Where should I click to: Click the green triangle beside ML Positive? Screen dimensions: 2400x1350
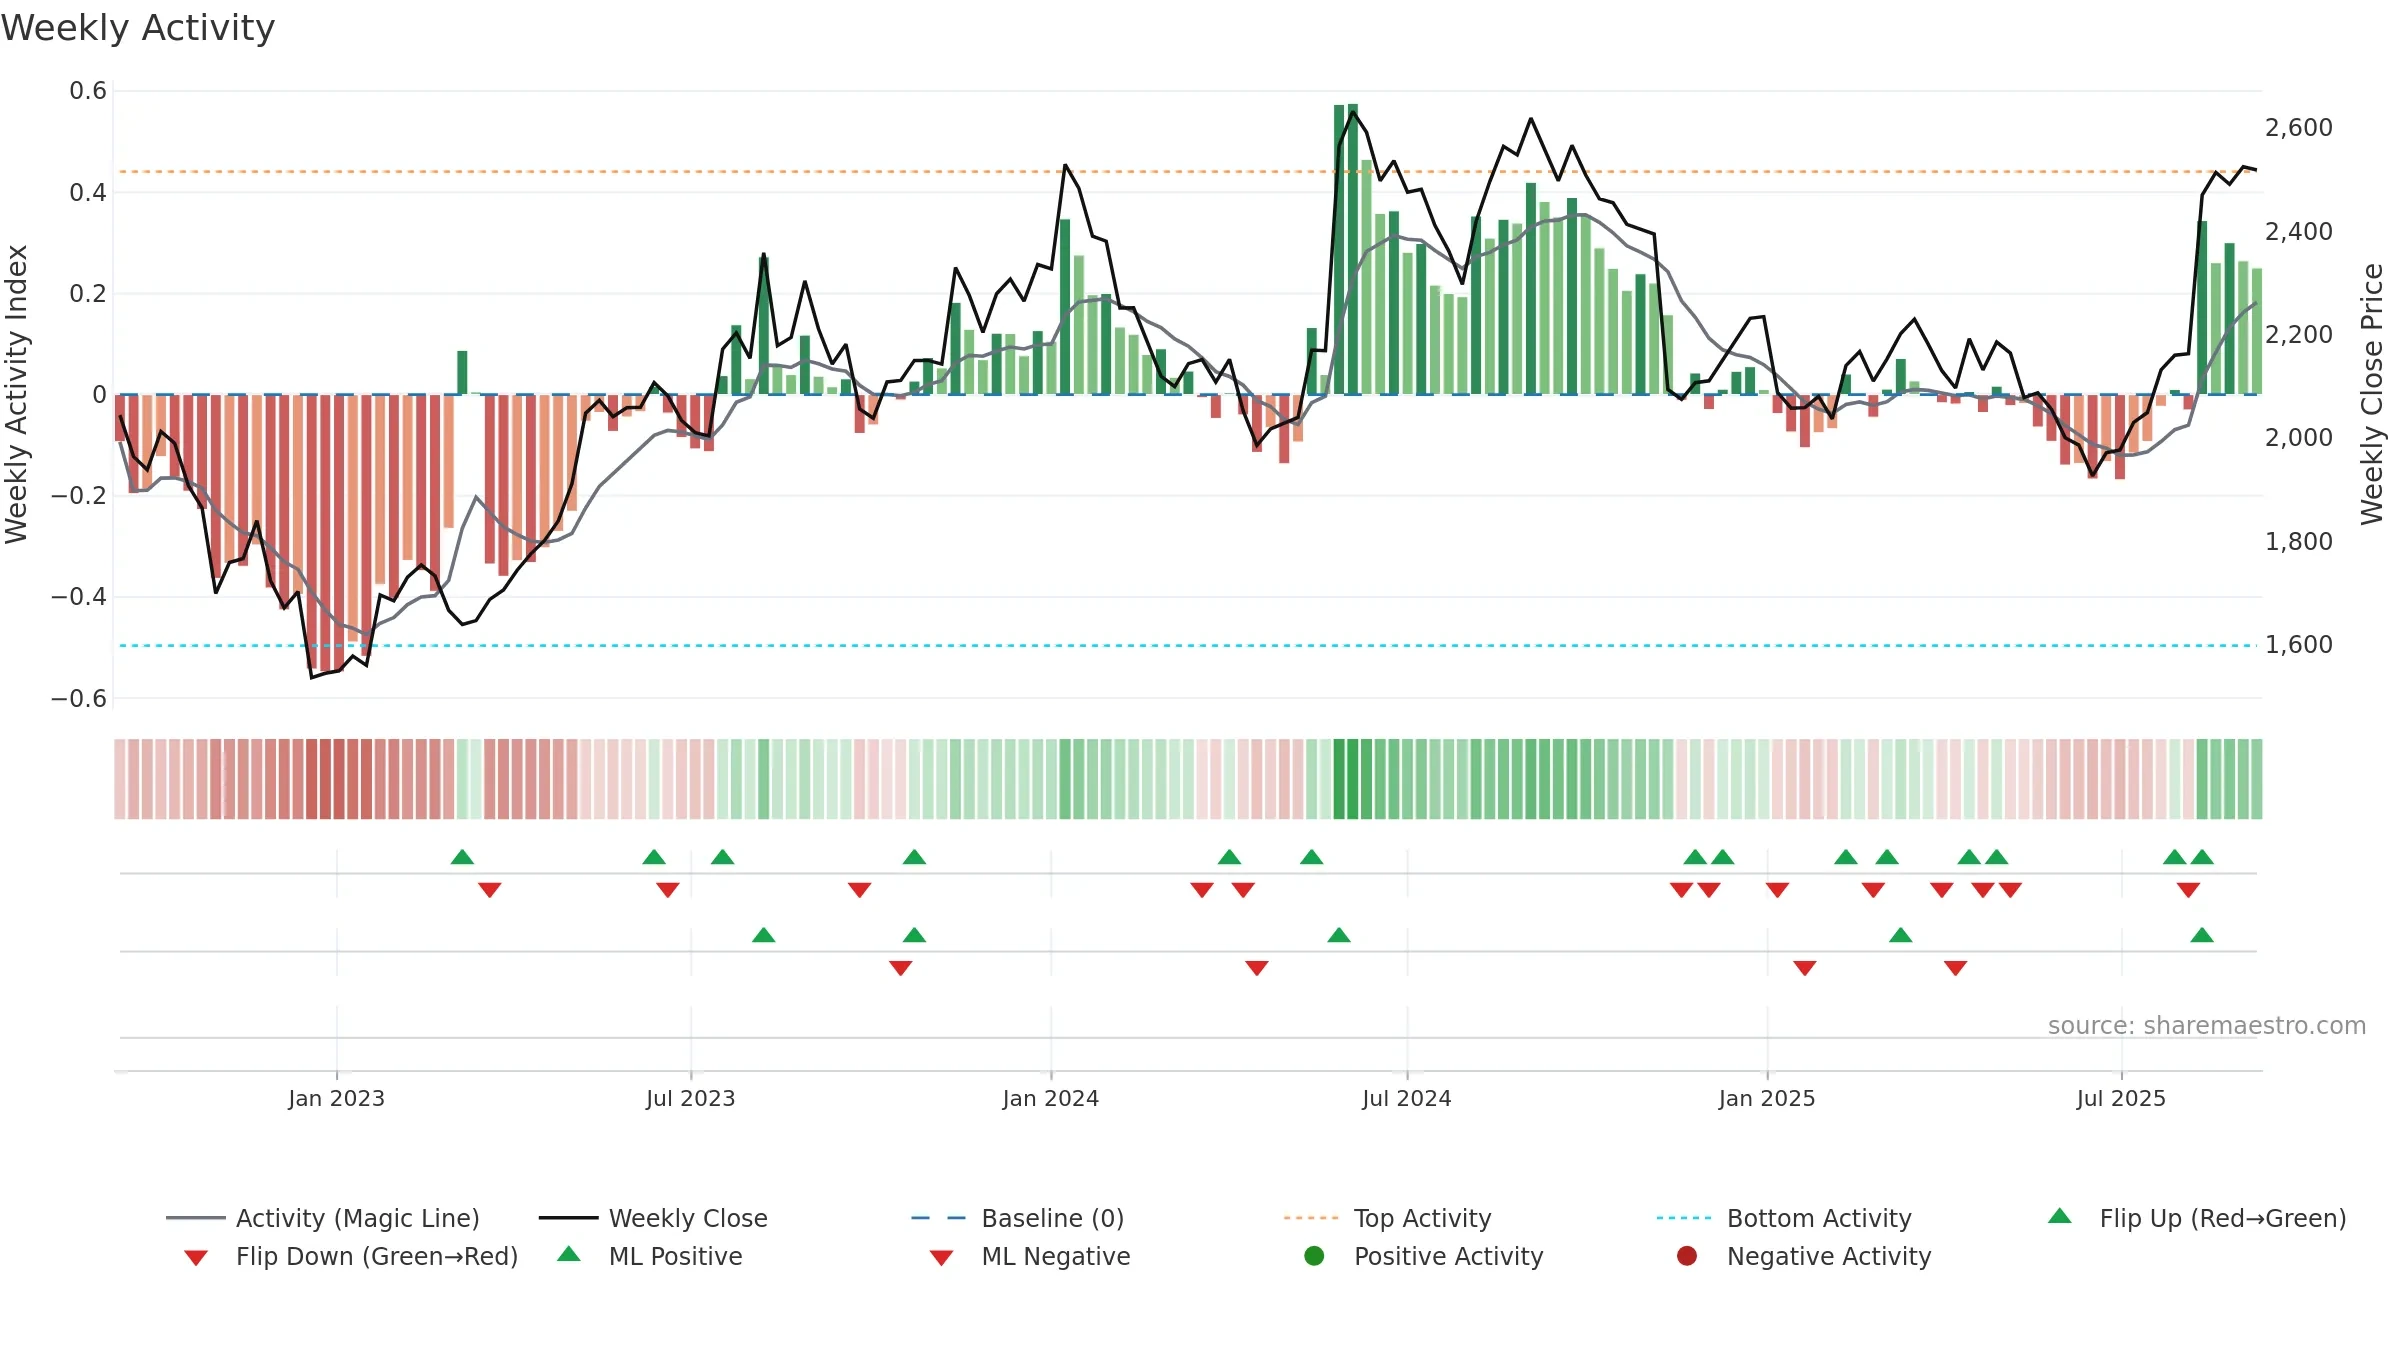pos(569,1254)
